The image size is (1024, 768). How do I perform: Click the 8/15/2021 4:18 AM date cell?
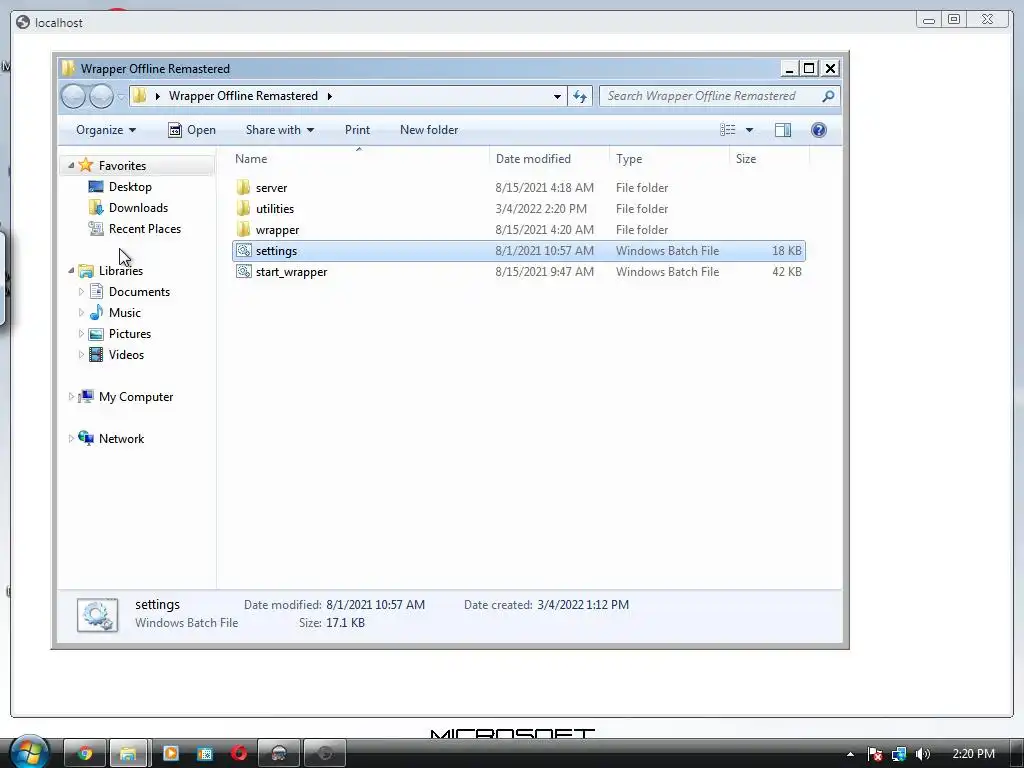pos(545,188)
